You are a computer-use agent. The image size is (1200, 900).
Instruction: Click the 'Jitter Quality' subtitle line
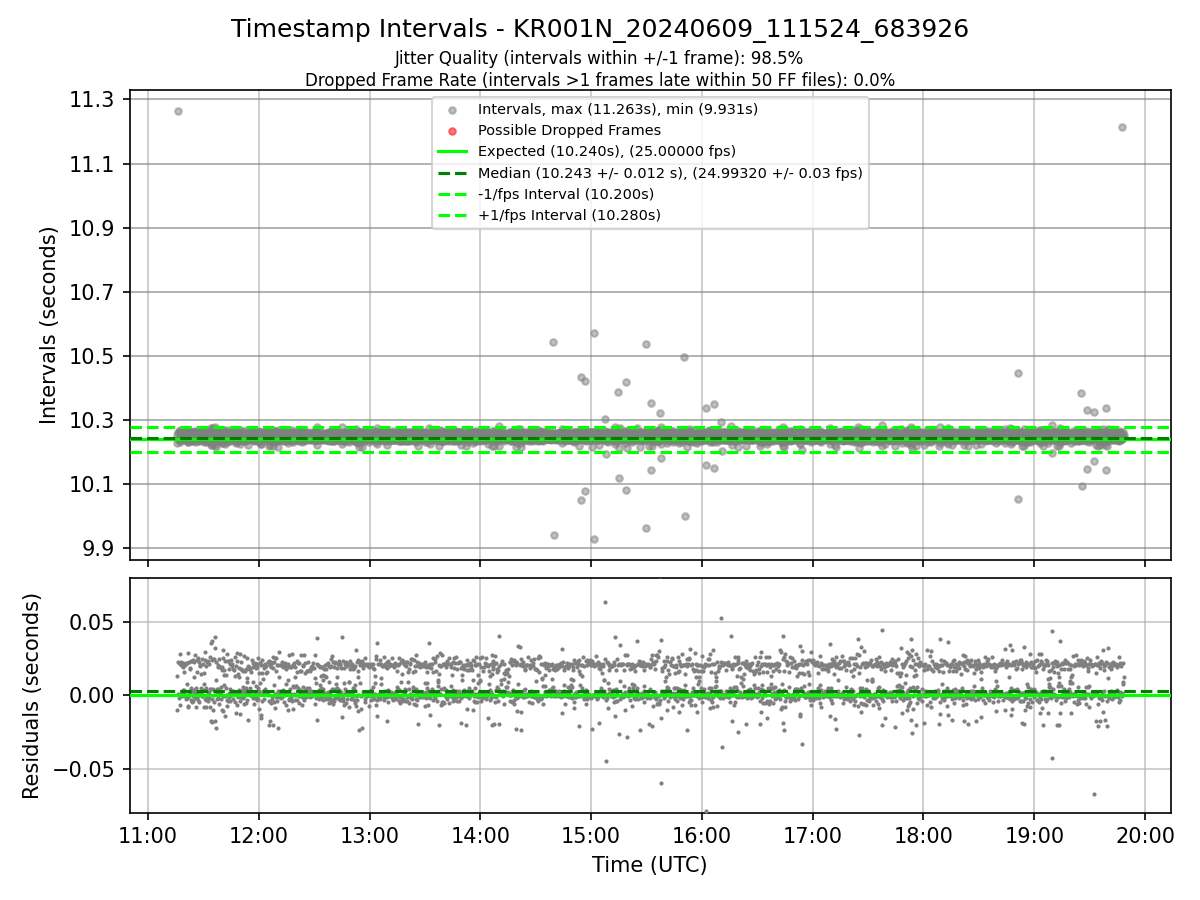[599, 58]
